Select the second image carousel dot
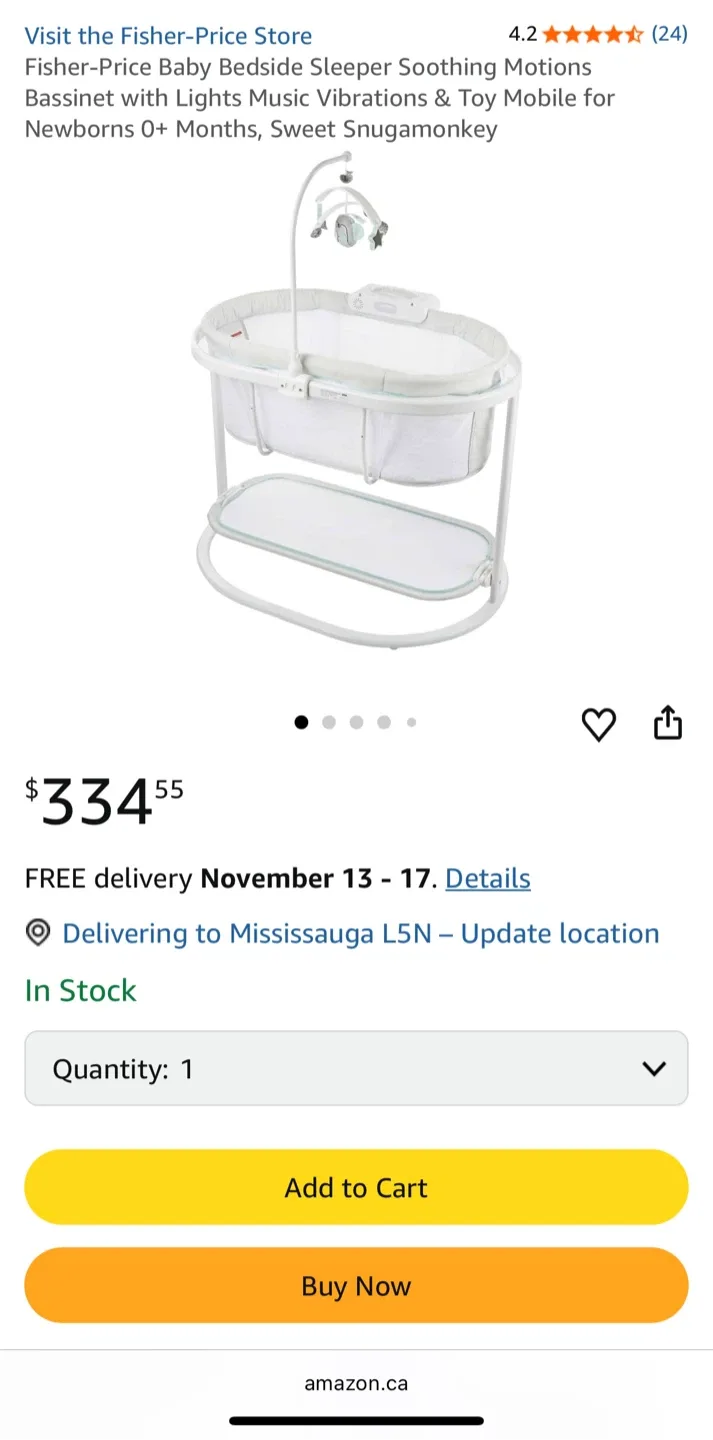 coord(329,722)
